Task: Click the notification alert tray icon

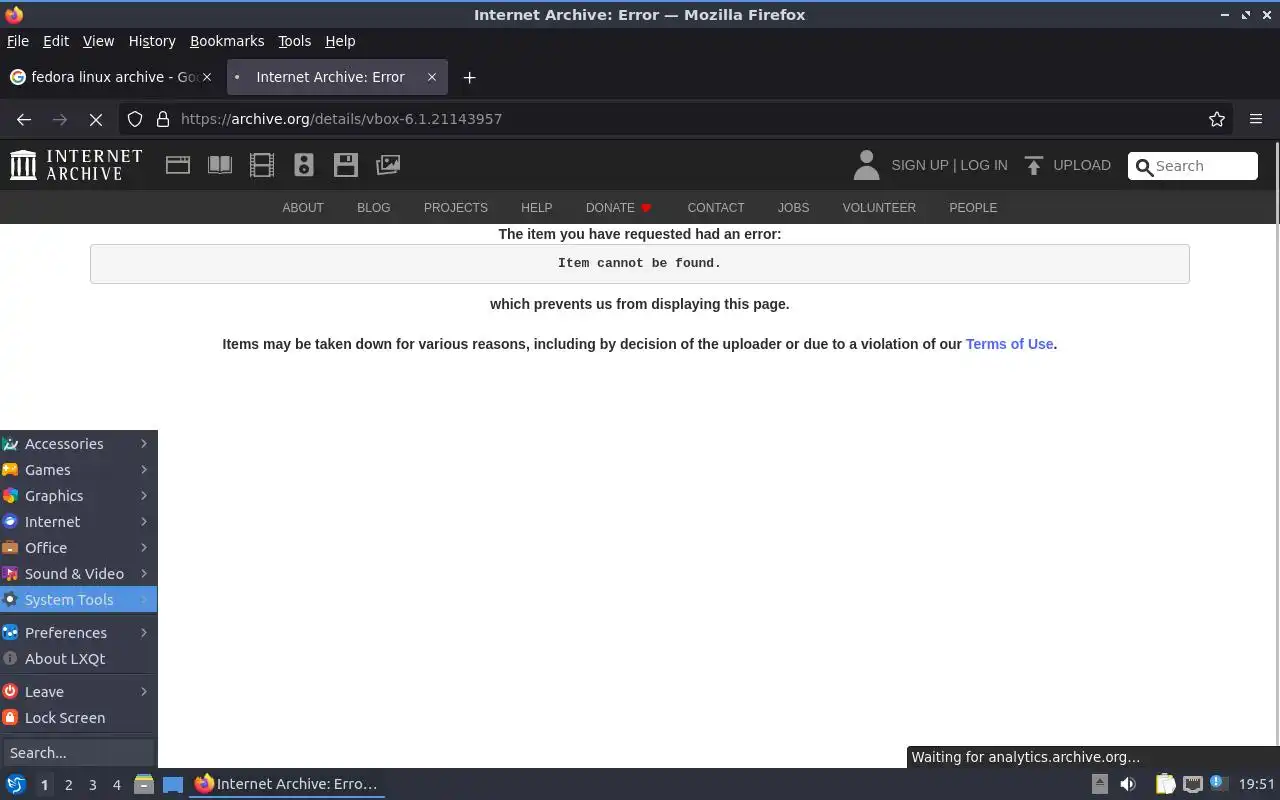Action: 1217,783
